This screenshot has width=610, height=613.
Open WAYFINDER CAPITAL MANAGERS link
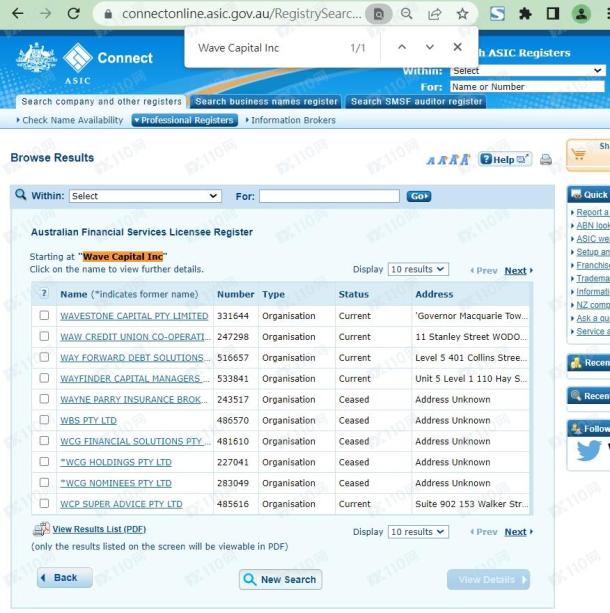135,378
